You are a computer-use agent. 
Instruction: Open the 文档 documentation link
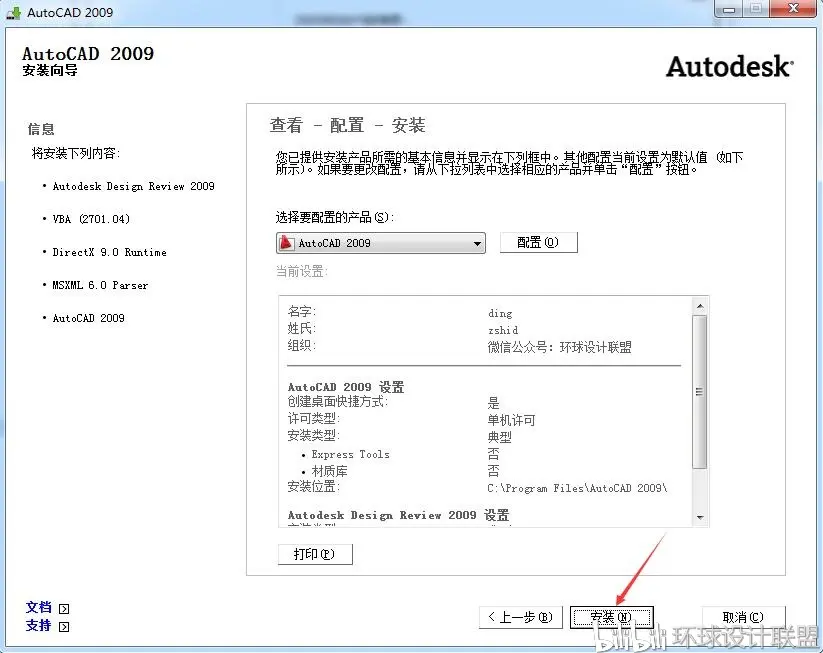(x=39, y=607)
